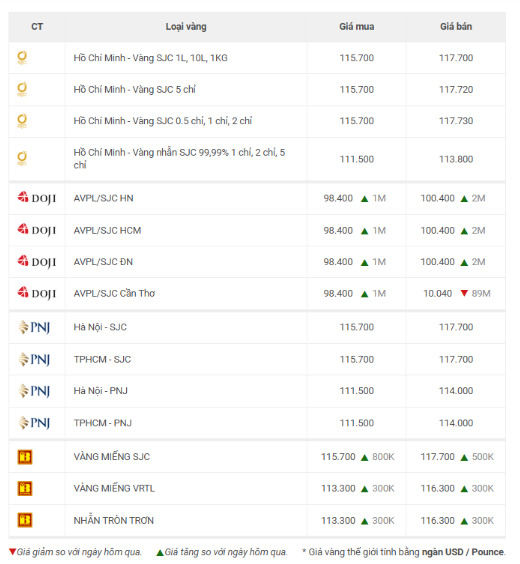Image resolution: width=520 pixels, height=564 pixels.
Task: Click DOJI logo in the AVPL/SJC ĐN row
Action: (x=37, y=261)
